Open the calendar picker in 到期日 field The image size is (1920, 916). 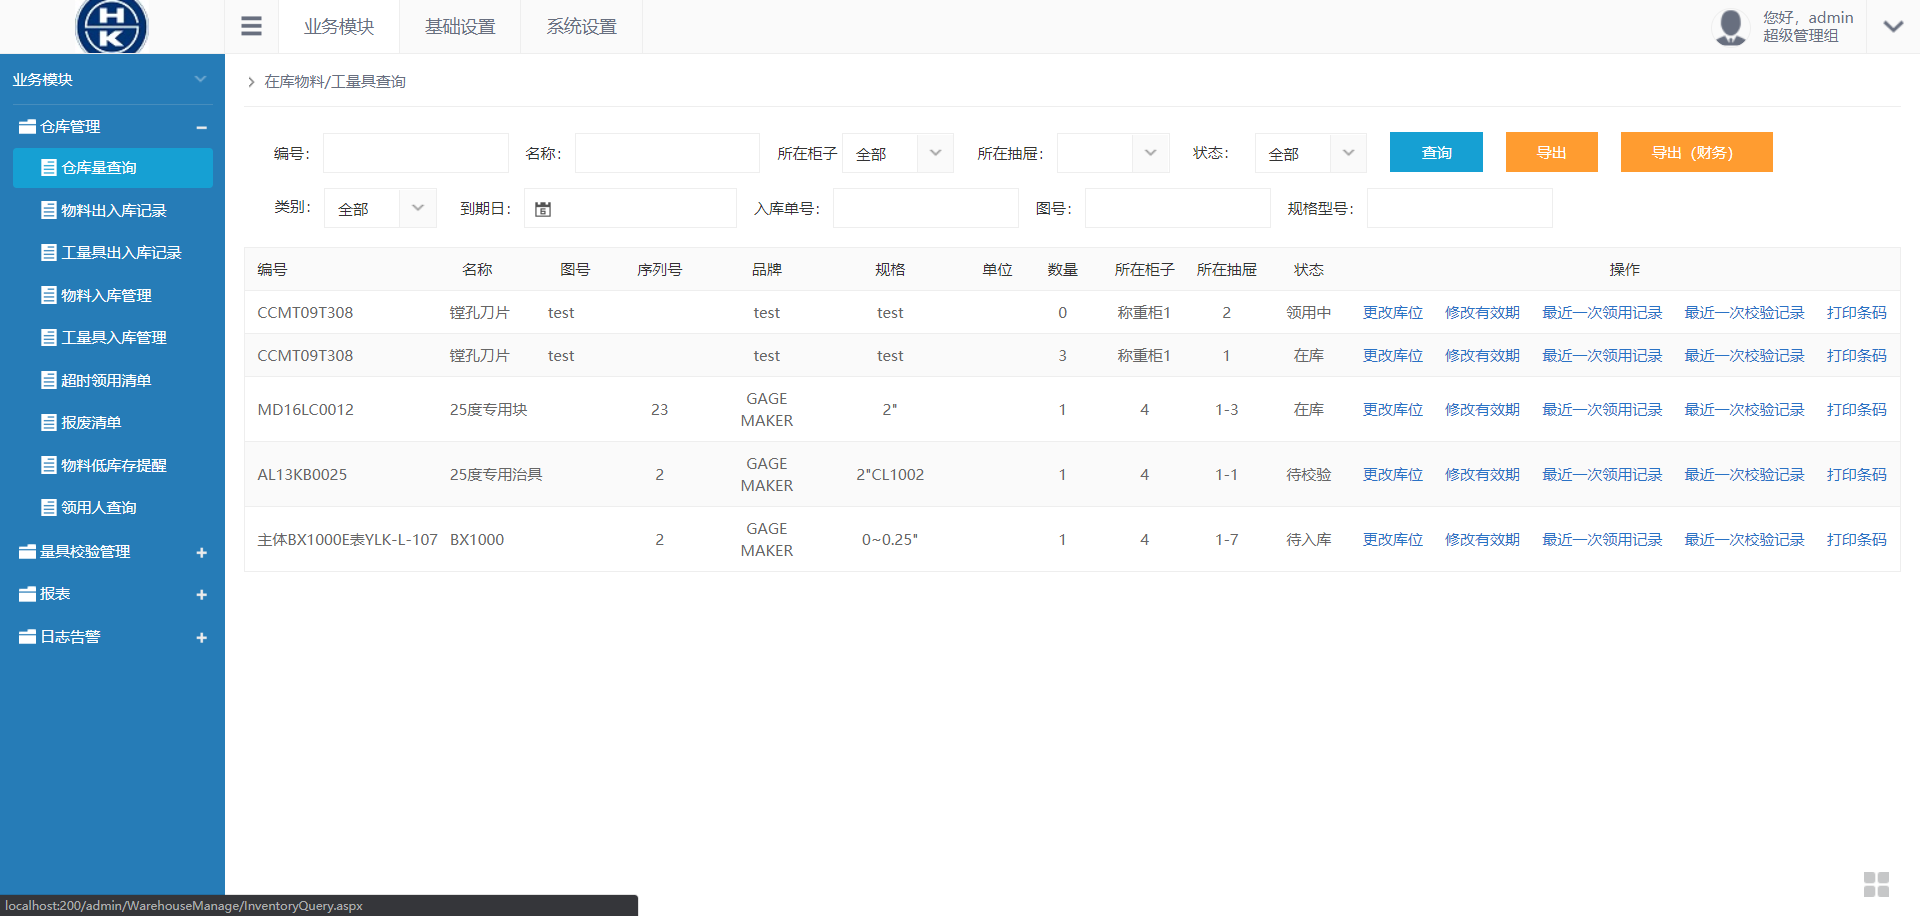(x=542, y=208)
